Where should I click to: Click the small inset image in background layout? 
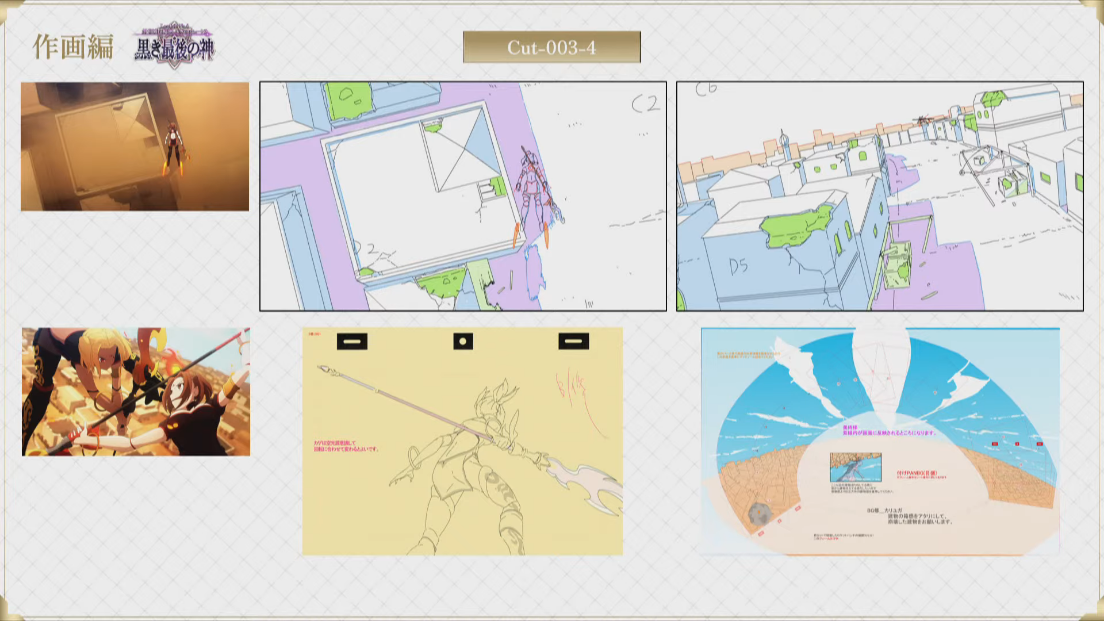point(854,469)
